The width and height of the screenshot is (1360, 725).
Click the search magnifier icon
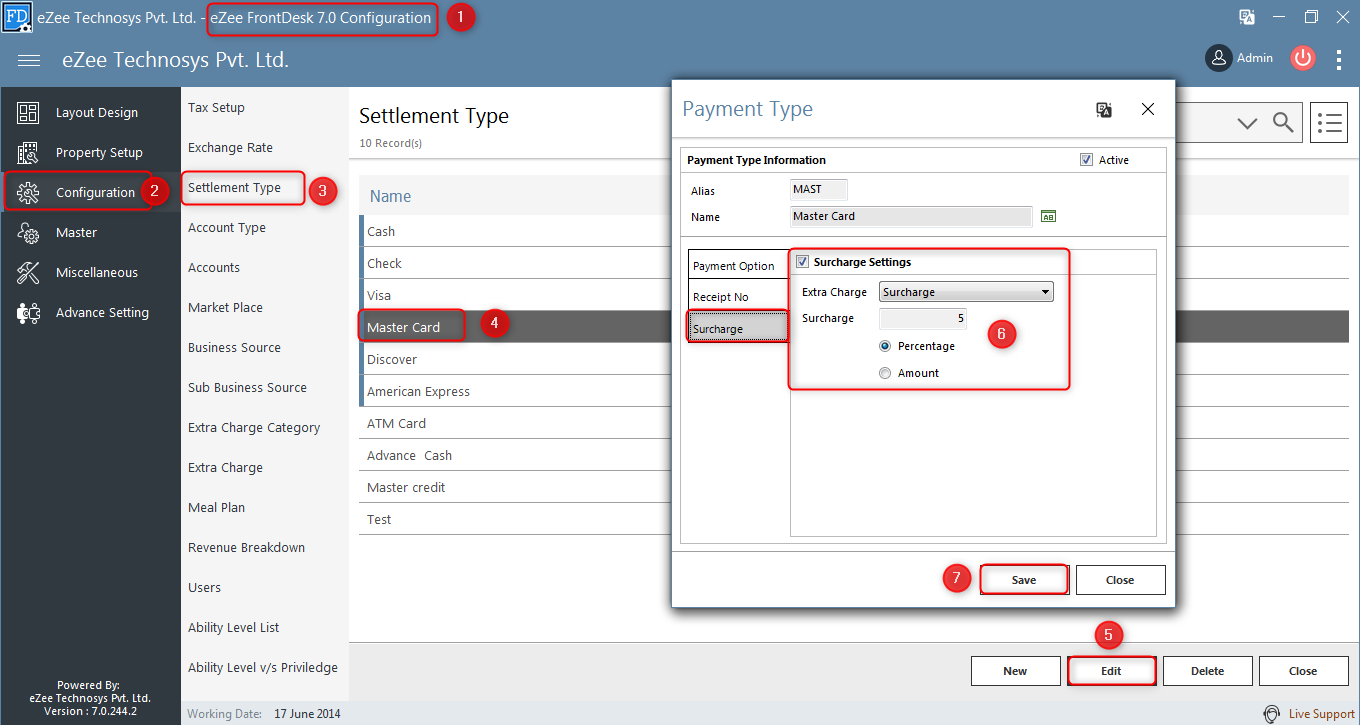click(x=1283, y=122)
